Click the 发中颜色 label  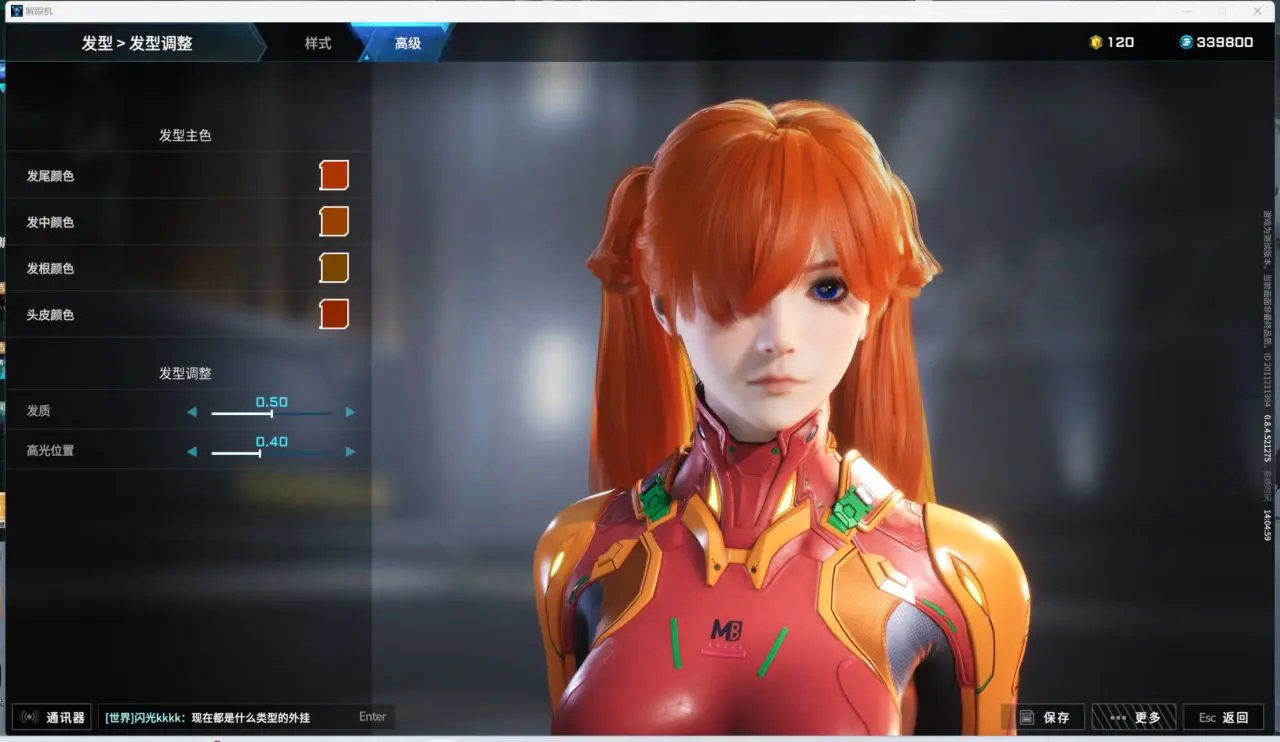pyautogui.click(x=50, y=222)
